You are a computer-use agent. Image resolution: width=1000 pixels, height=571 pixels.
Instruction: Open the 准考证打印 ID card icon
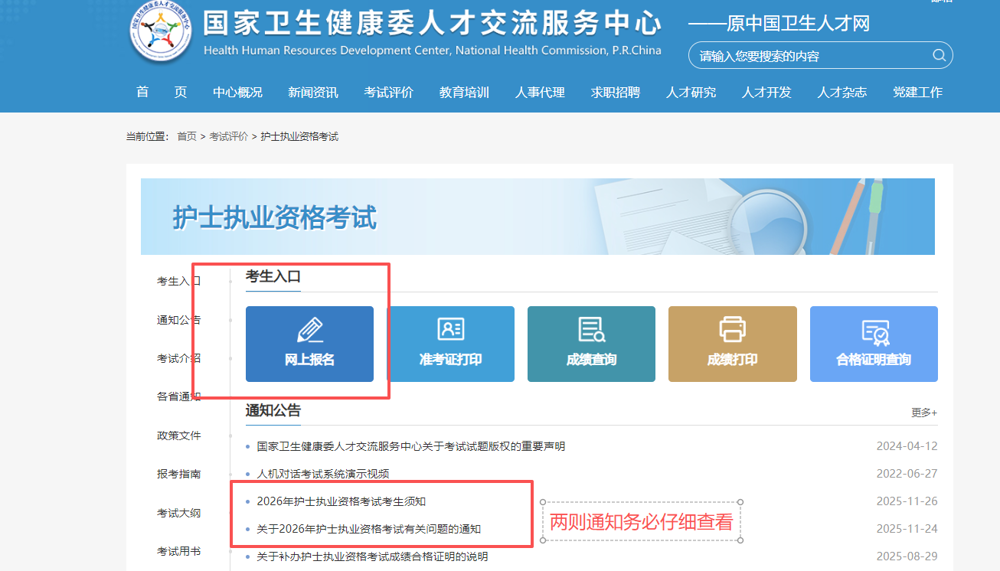(450, 329)
